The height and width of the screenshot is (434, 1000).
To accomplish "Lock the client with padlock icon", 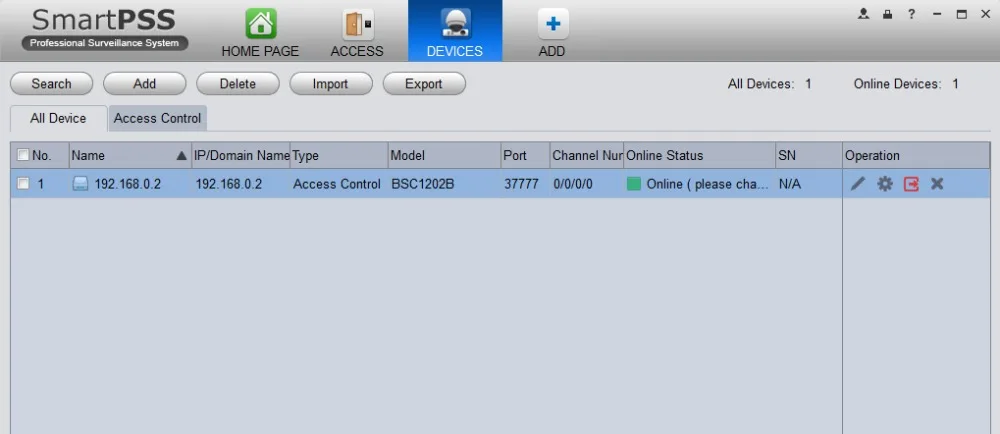I will click(x=887, y=14).
